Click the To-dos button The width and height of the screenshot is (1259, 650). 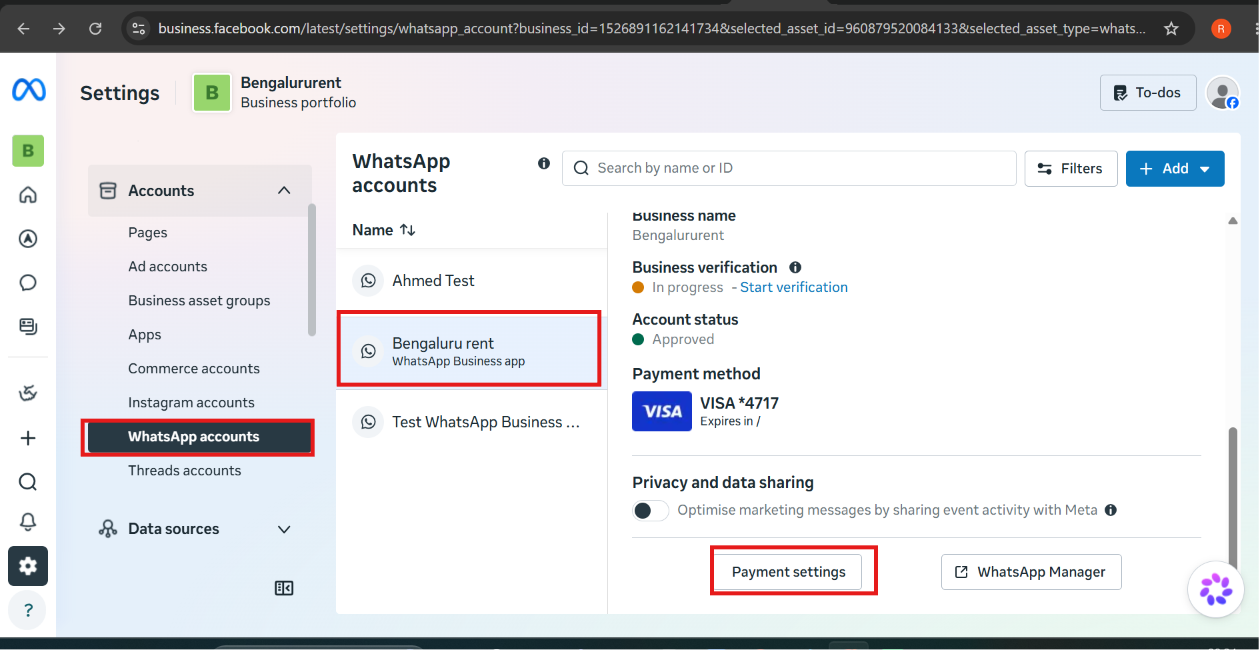[x=1148, y=93]
